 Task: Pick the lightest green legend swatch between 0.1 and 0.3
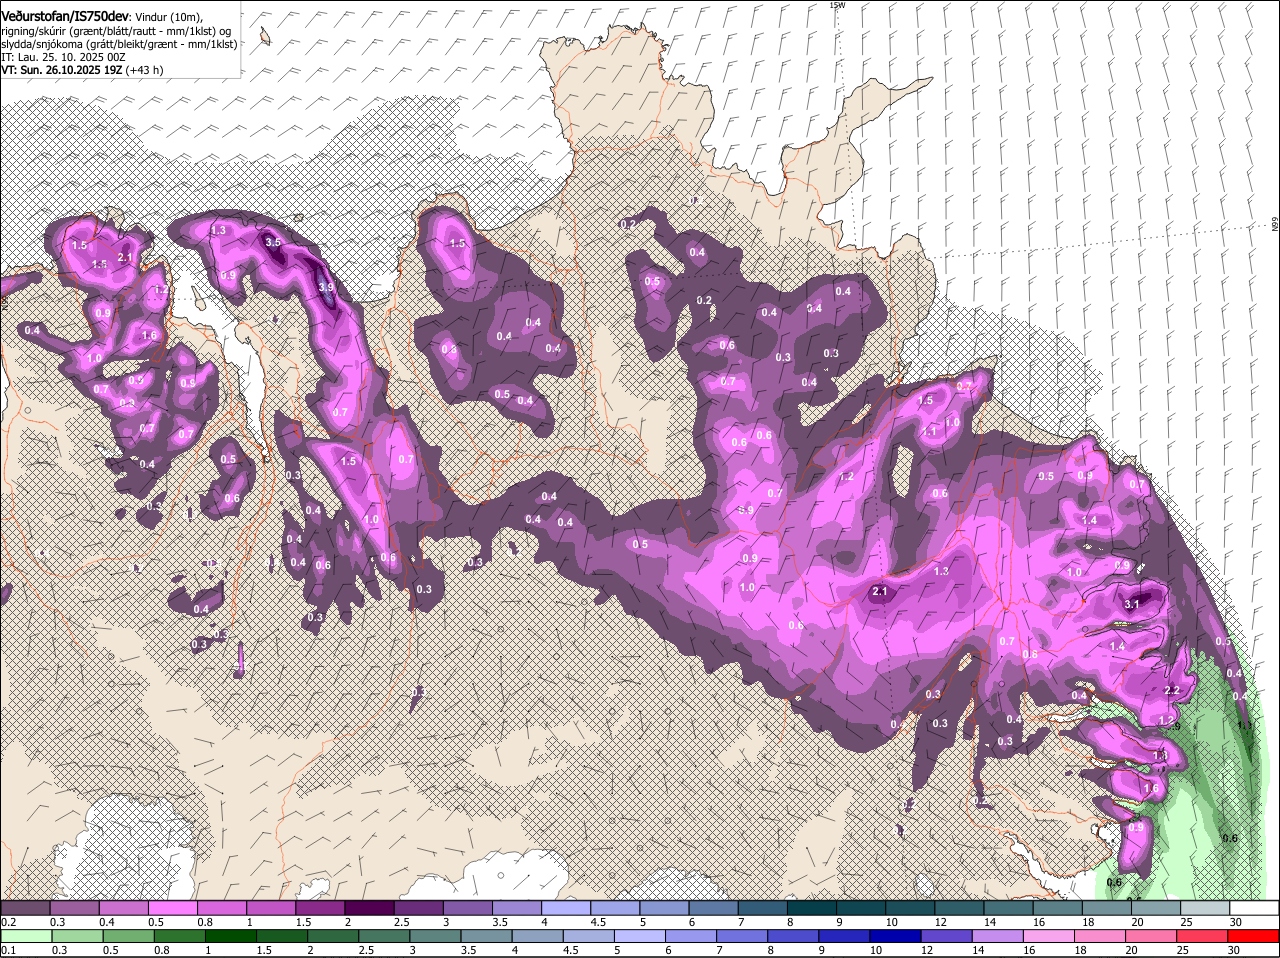(x=25, y=936)
